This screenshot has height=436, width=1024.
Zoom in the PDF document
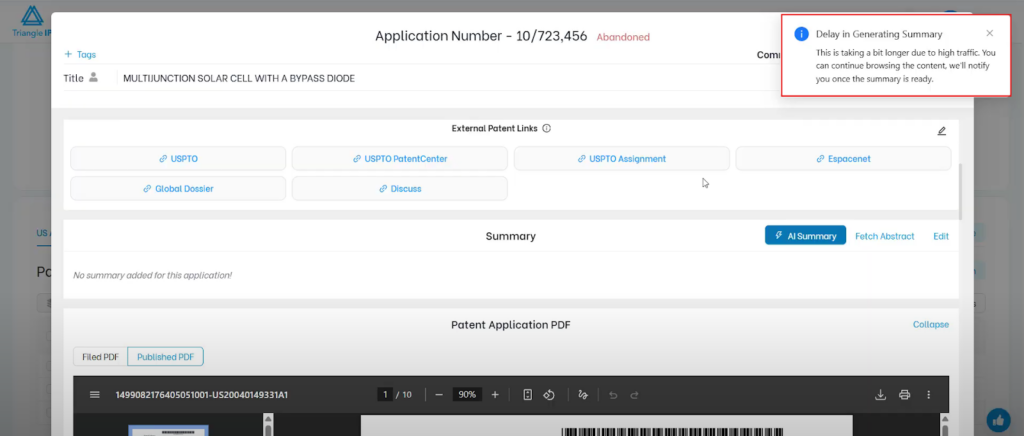495,395
